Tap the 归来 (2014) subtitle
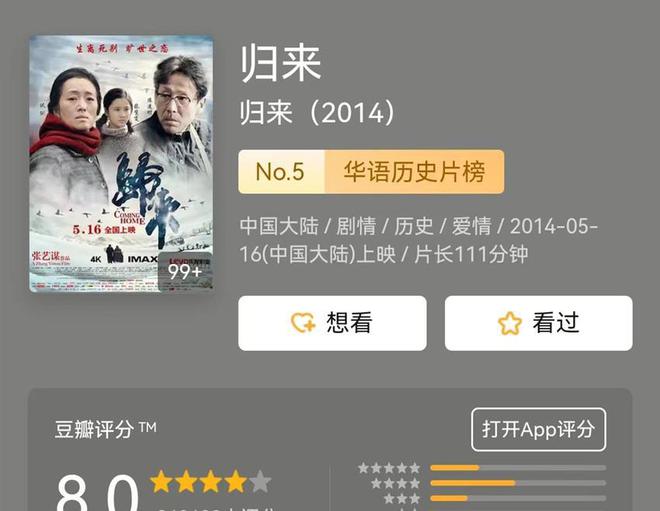The height and width of the screenshot is (511, 660). 317,112
